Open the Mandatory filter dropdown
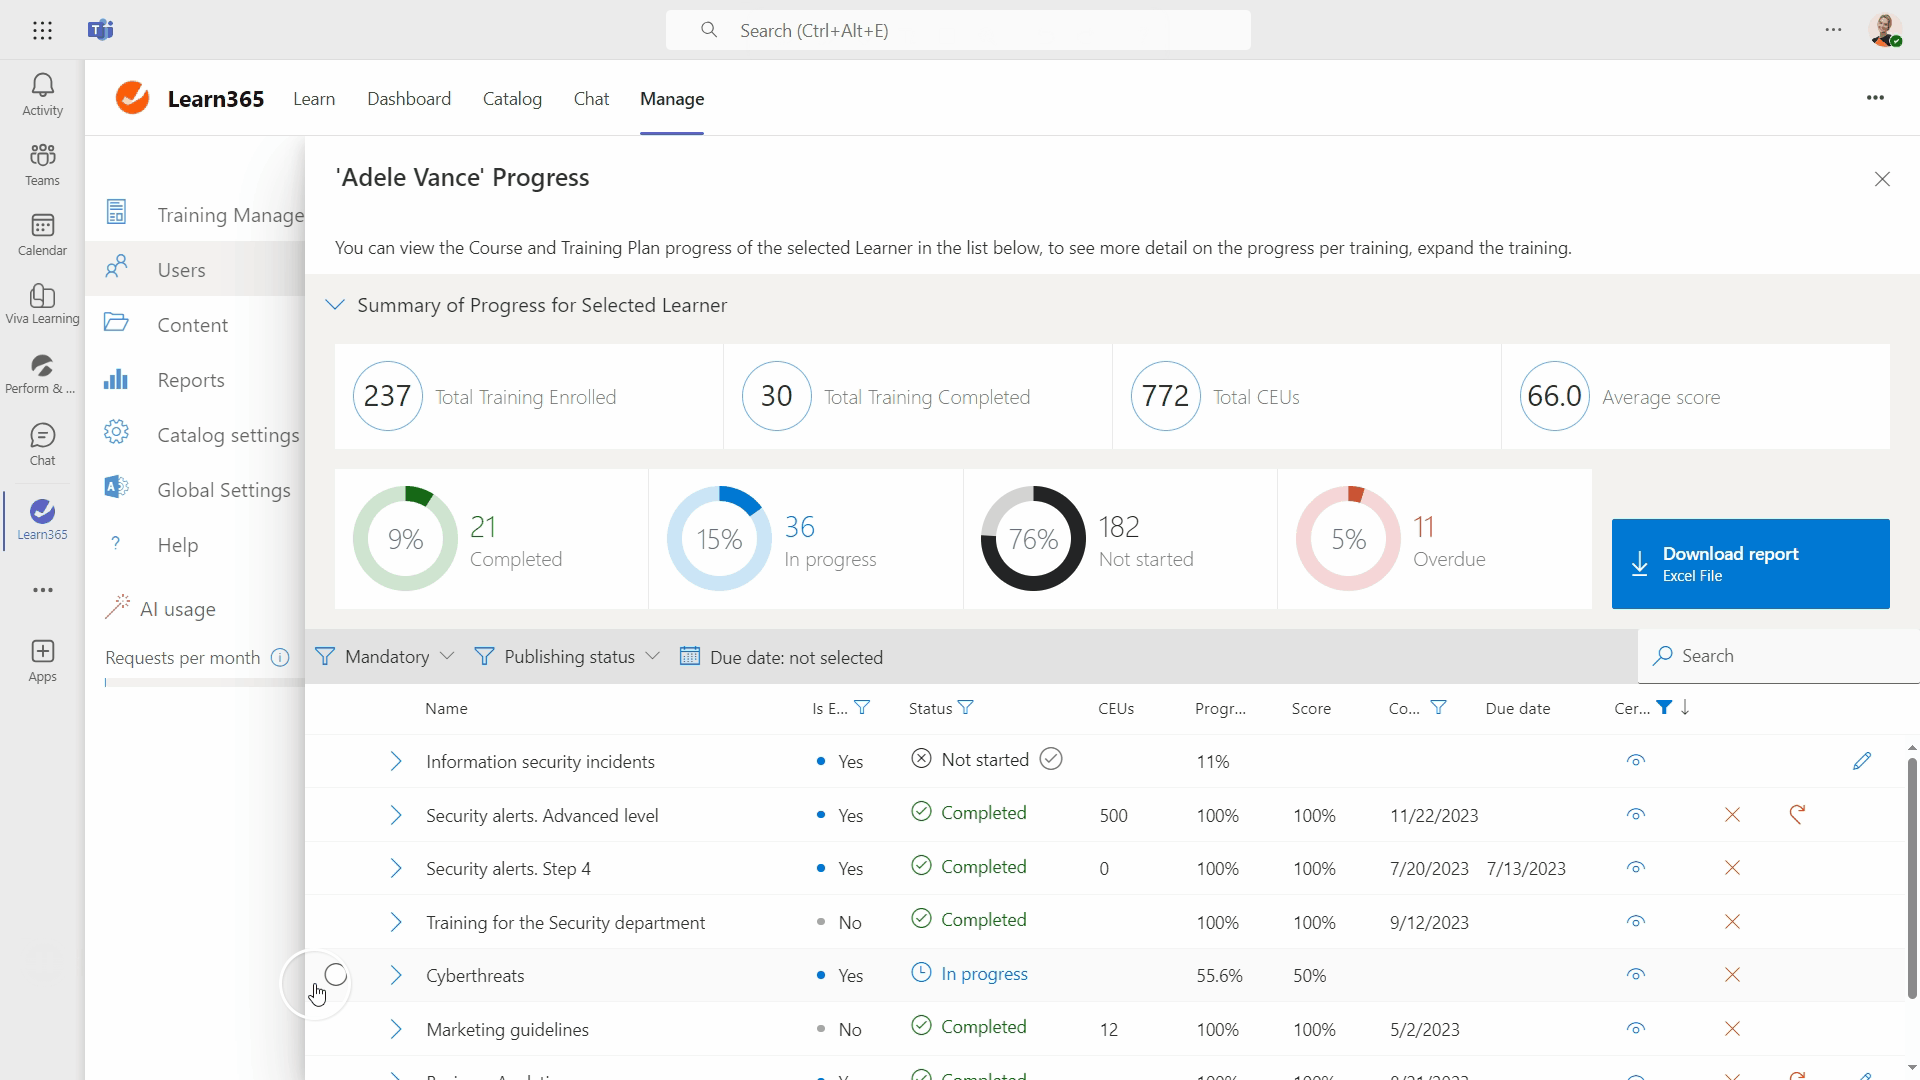 point(385,657)
